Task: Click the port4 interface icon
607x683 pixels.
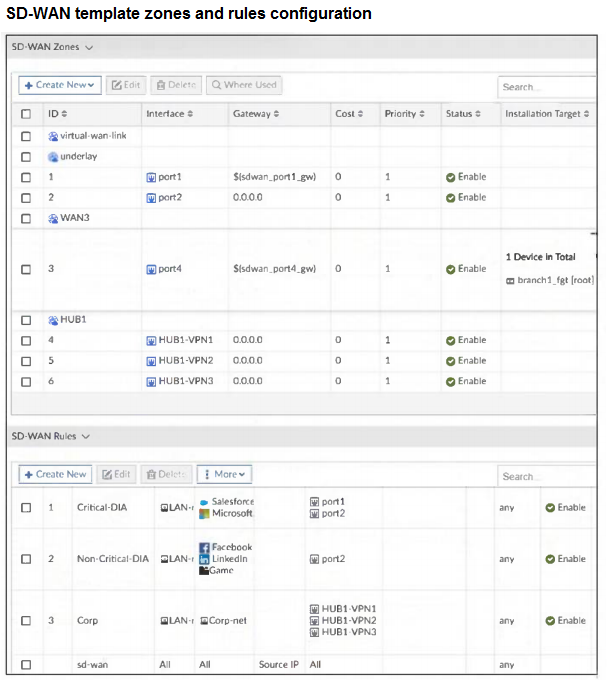Action: [x=151, y=269]
